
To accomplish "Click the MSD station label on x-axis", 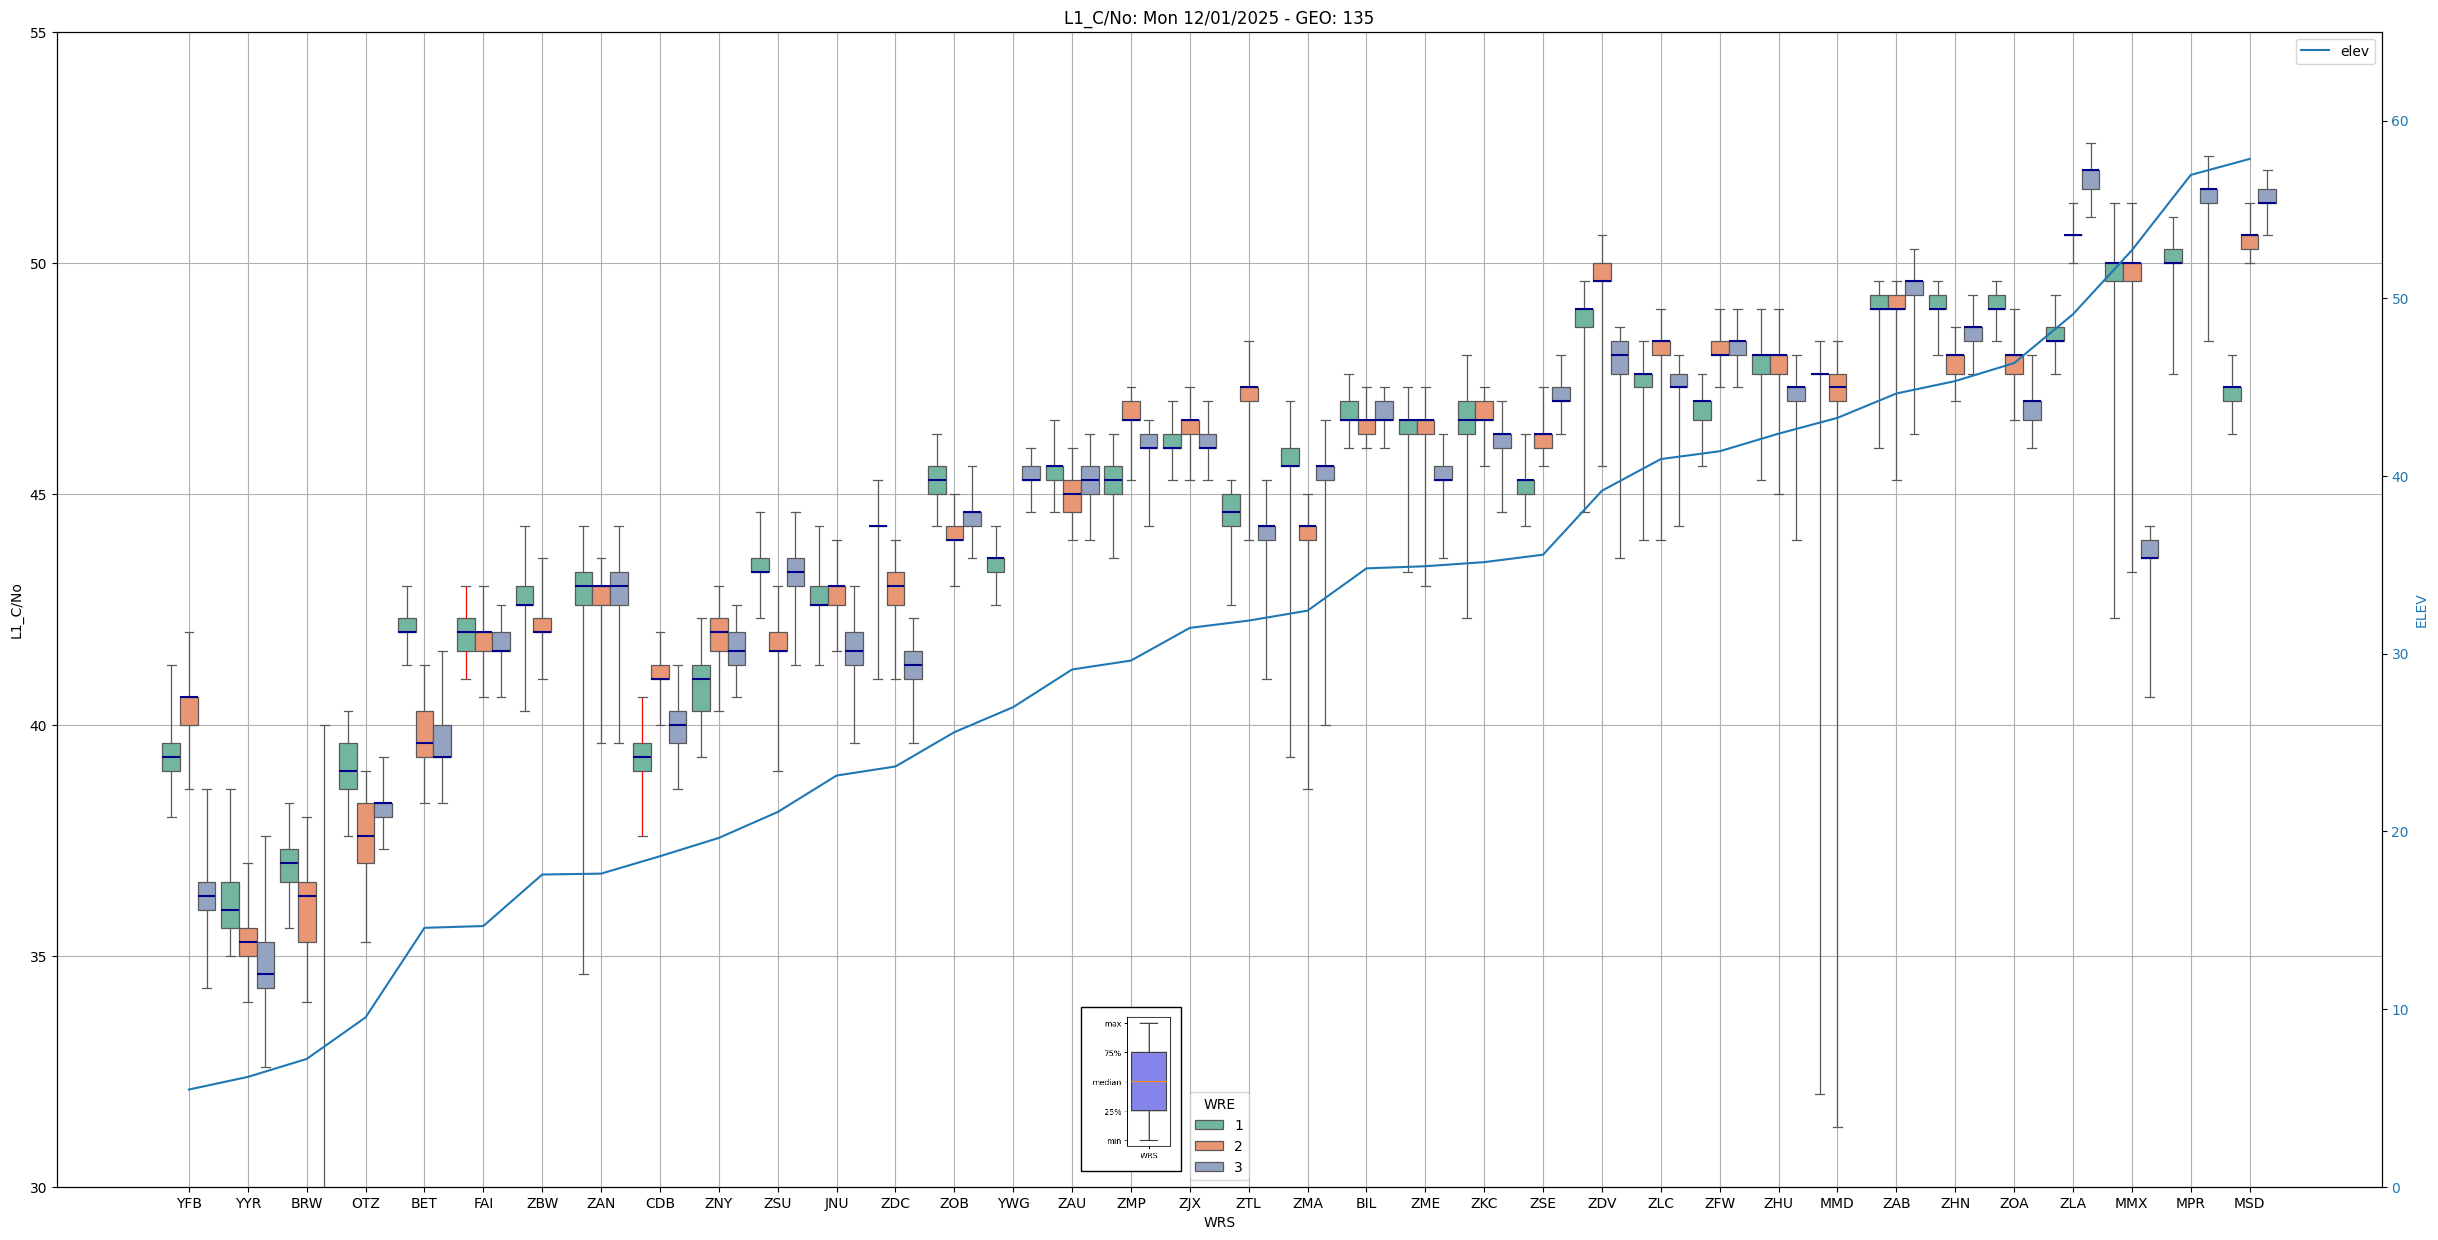I will tap(2249, 1203).
